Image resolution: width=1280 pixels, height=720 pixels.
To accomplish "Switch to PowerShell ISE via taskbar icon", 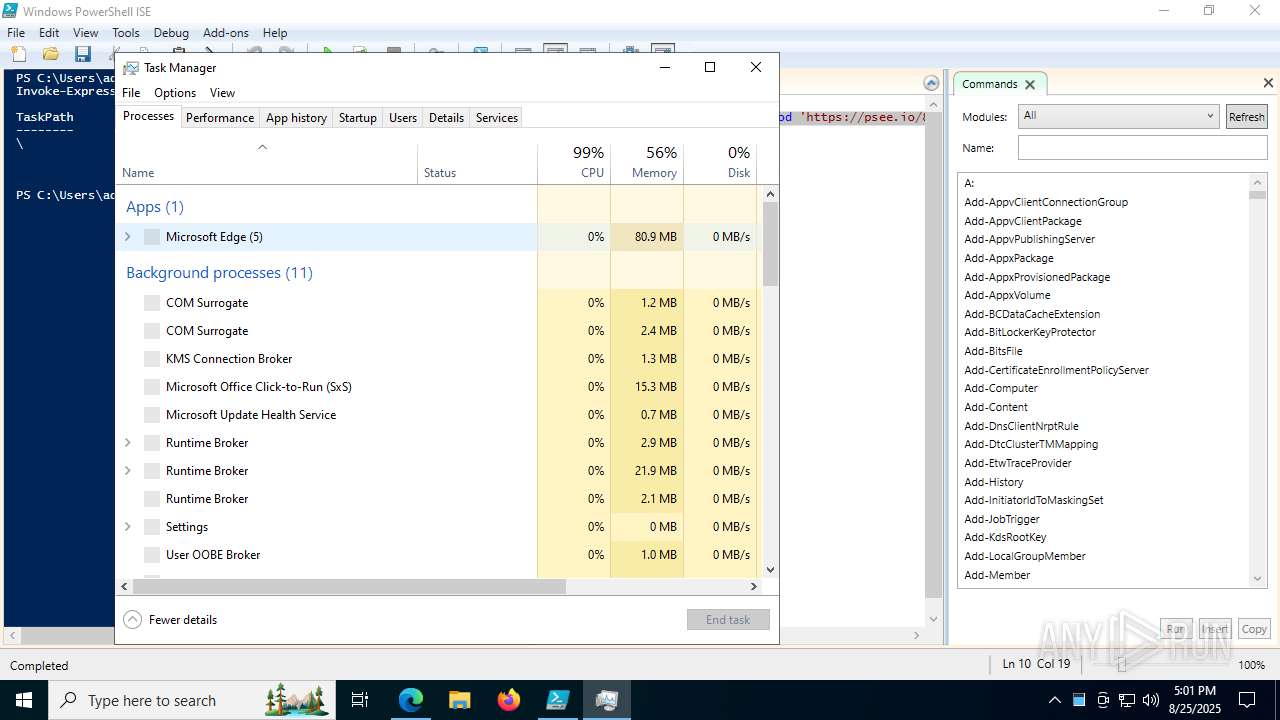I will pyautogui.click(x=557, y=700).
